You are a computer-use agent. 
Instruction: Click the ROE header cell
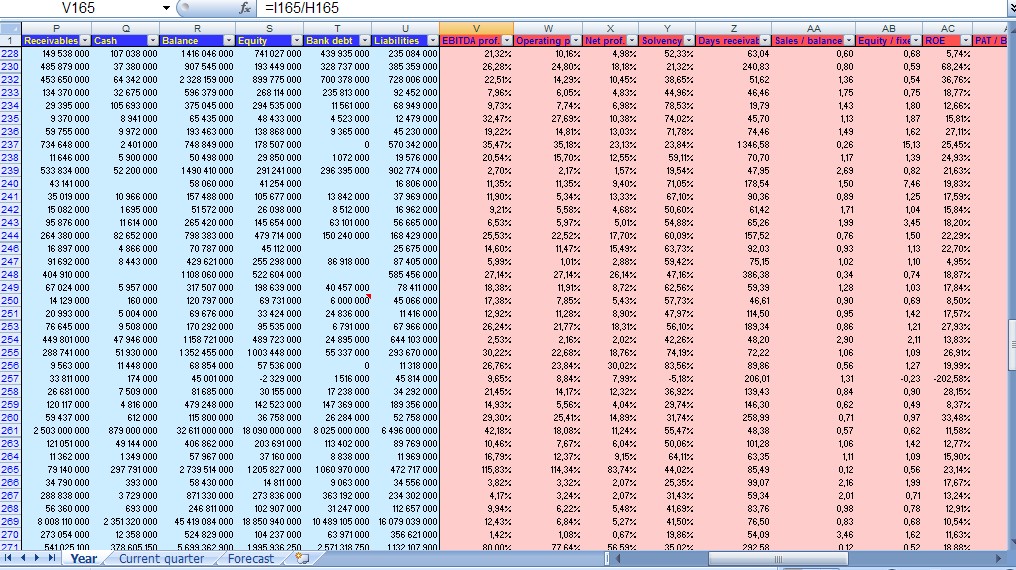click(x=947, y=40)
